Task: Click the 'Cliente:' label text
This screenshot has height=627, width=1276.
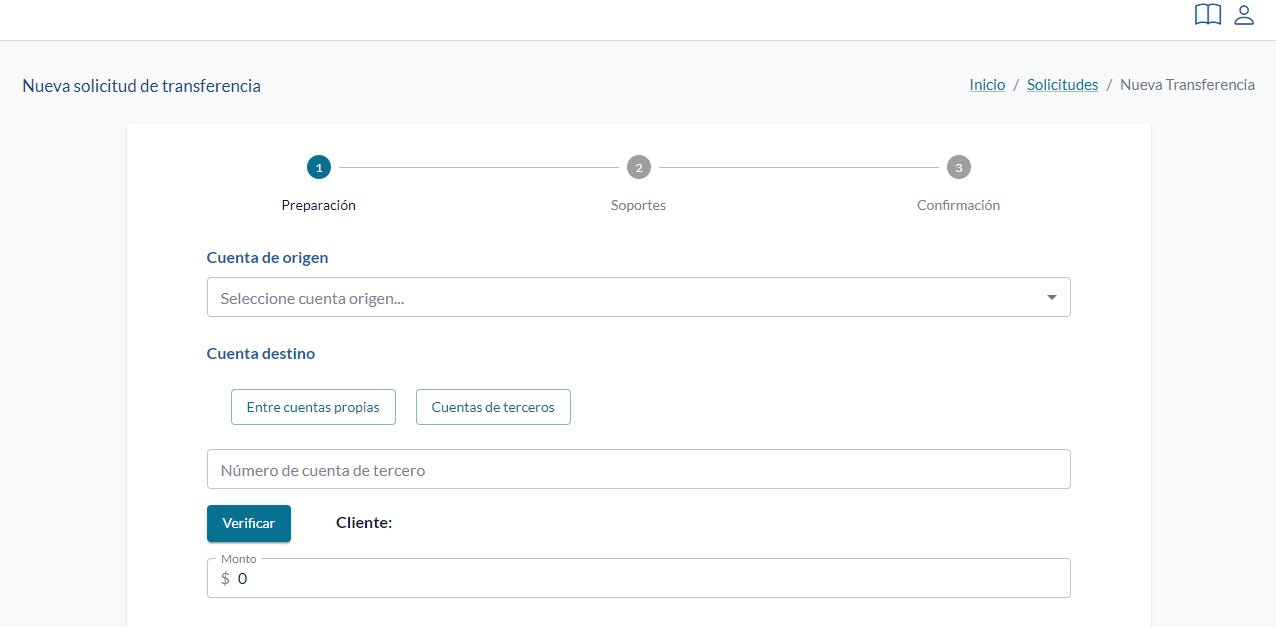Action: [364, 522]
